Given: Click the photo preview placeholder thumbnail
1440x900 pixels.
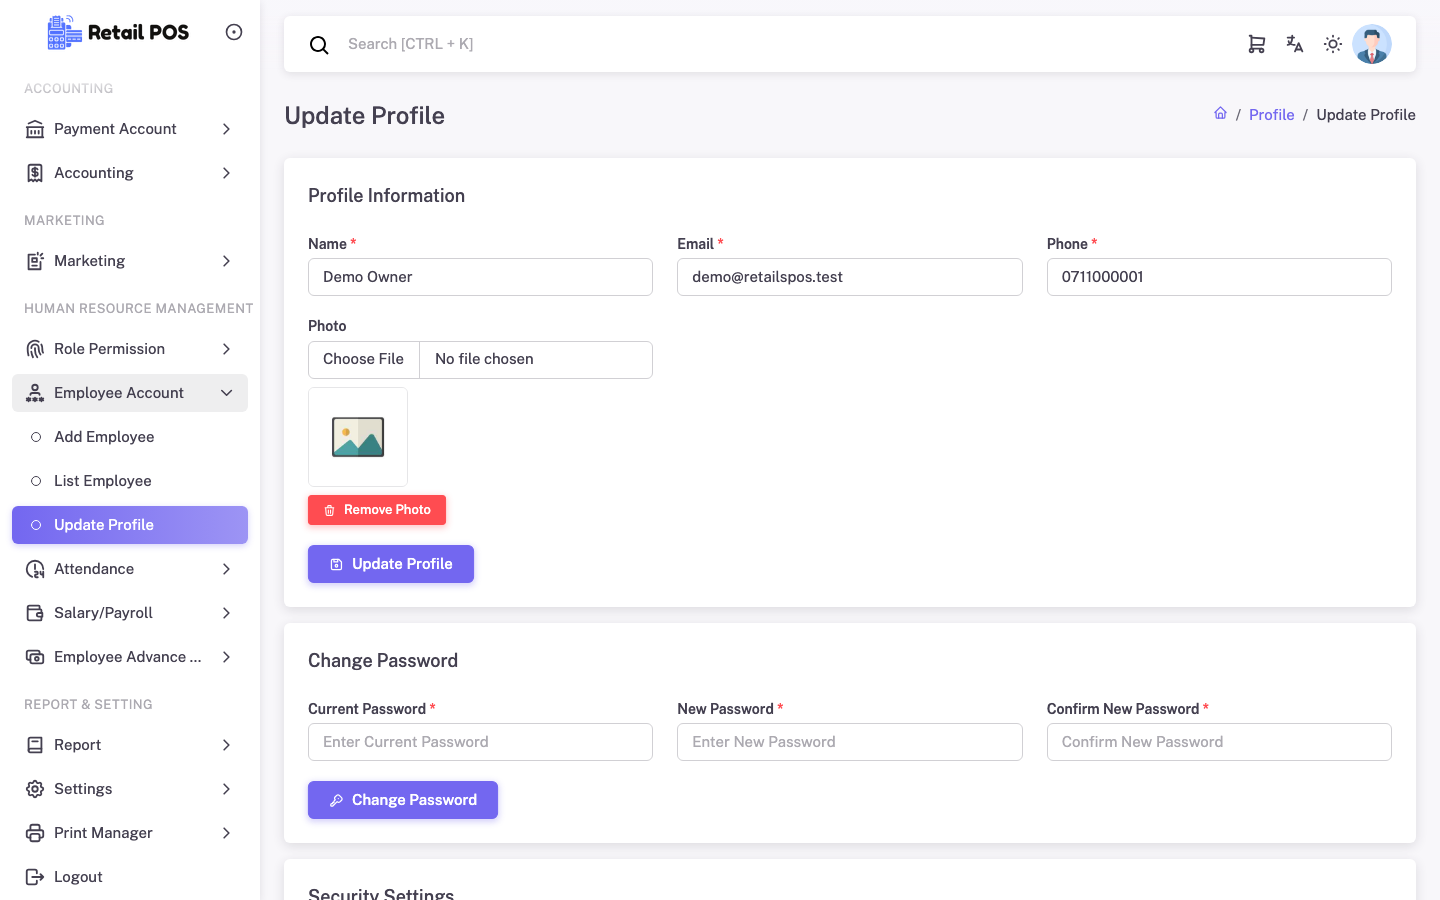Looking at the screenshot, I should click(358, 437).
